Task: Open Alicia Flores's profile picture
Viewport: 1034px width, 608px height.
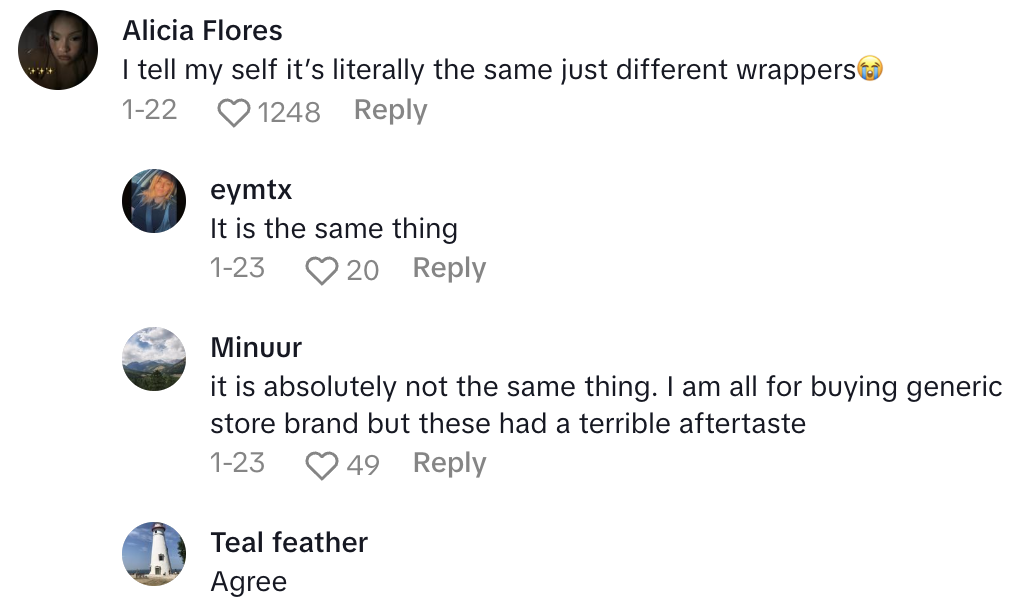Action: [59, 50]
